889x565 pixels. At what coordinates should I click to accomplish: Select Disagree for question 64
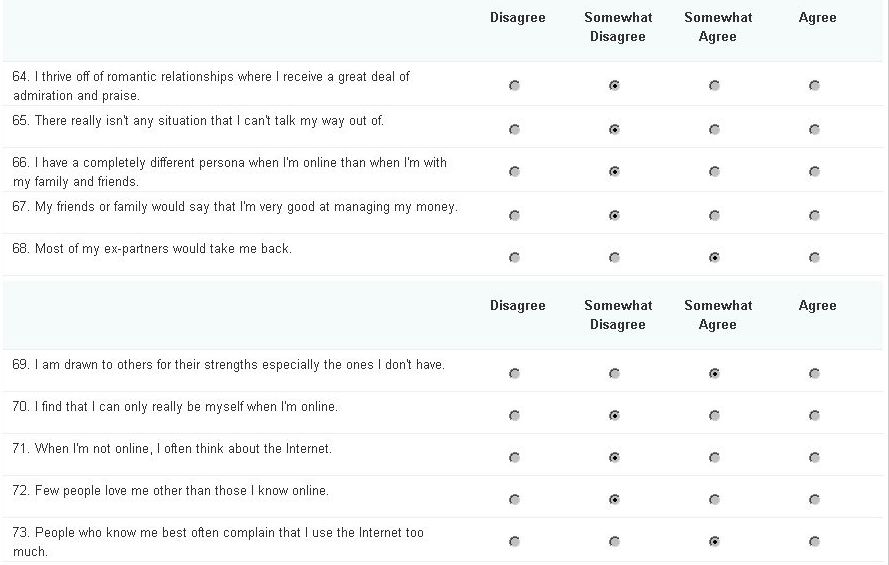coord(514,86)
